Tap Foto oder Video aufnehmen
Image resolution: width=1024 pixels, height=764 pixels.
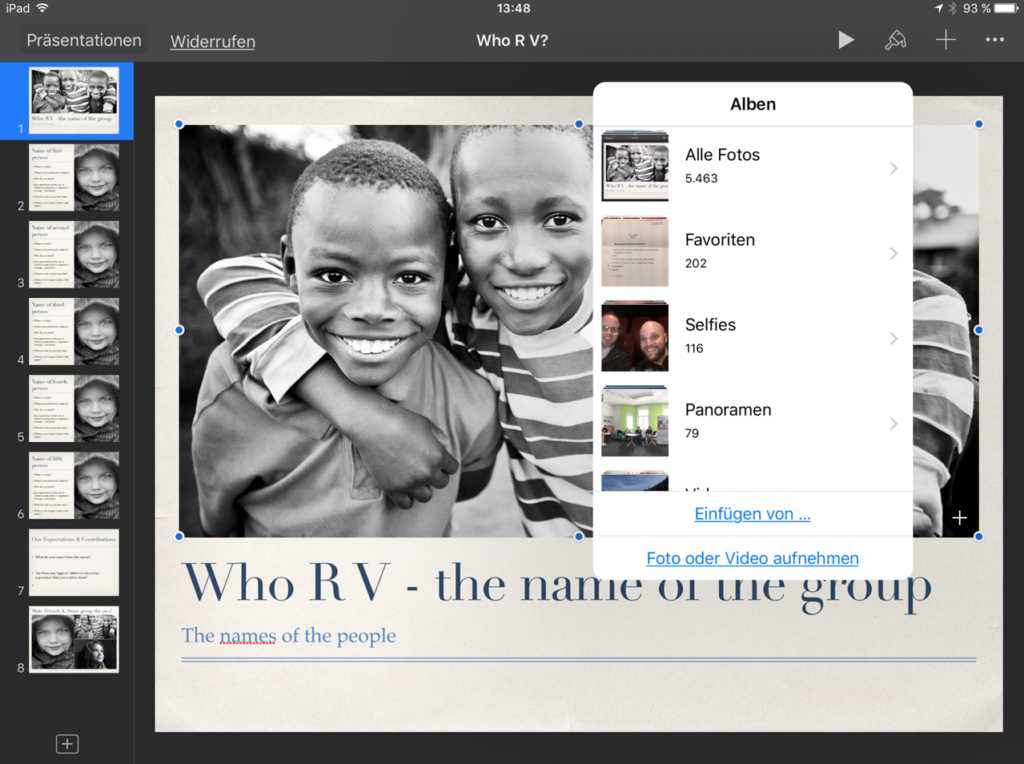pyautogui.click(x=752, y=558)
